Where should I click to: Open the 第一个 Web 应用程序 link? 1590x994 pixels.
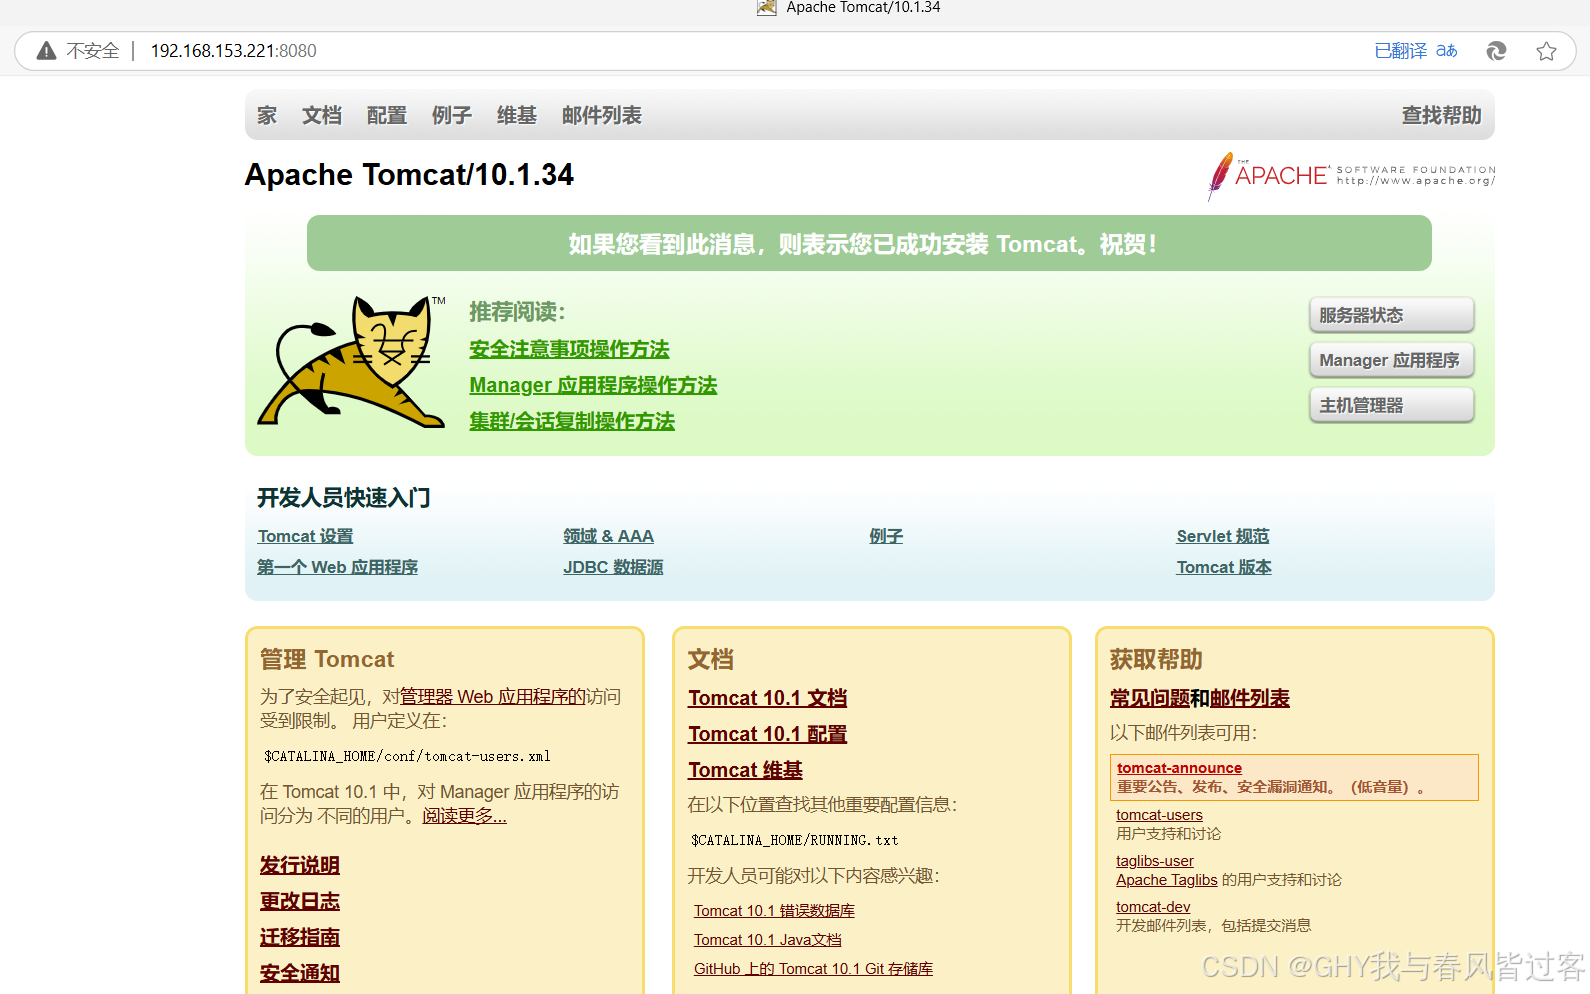(x=337, y=567)
